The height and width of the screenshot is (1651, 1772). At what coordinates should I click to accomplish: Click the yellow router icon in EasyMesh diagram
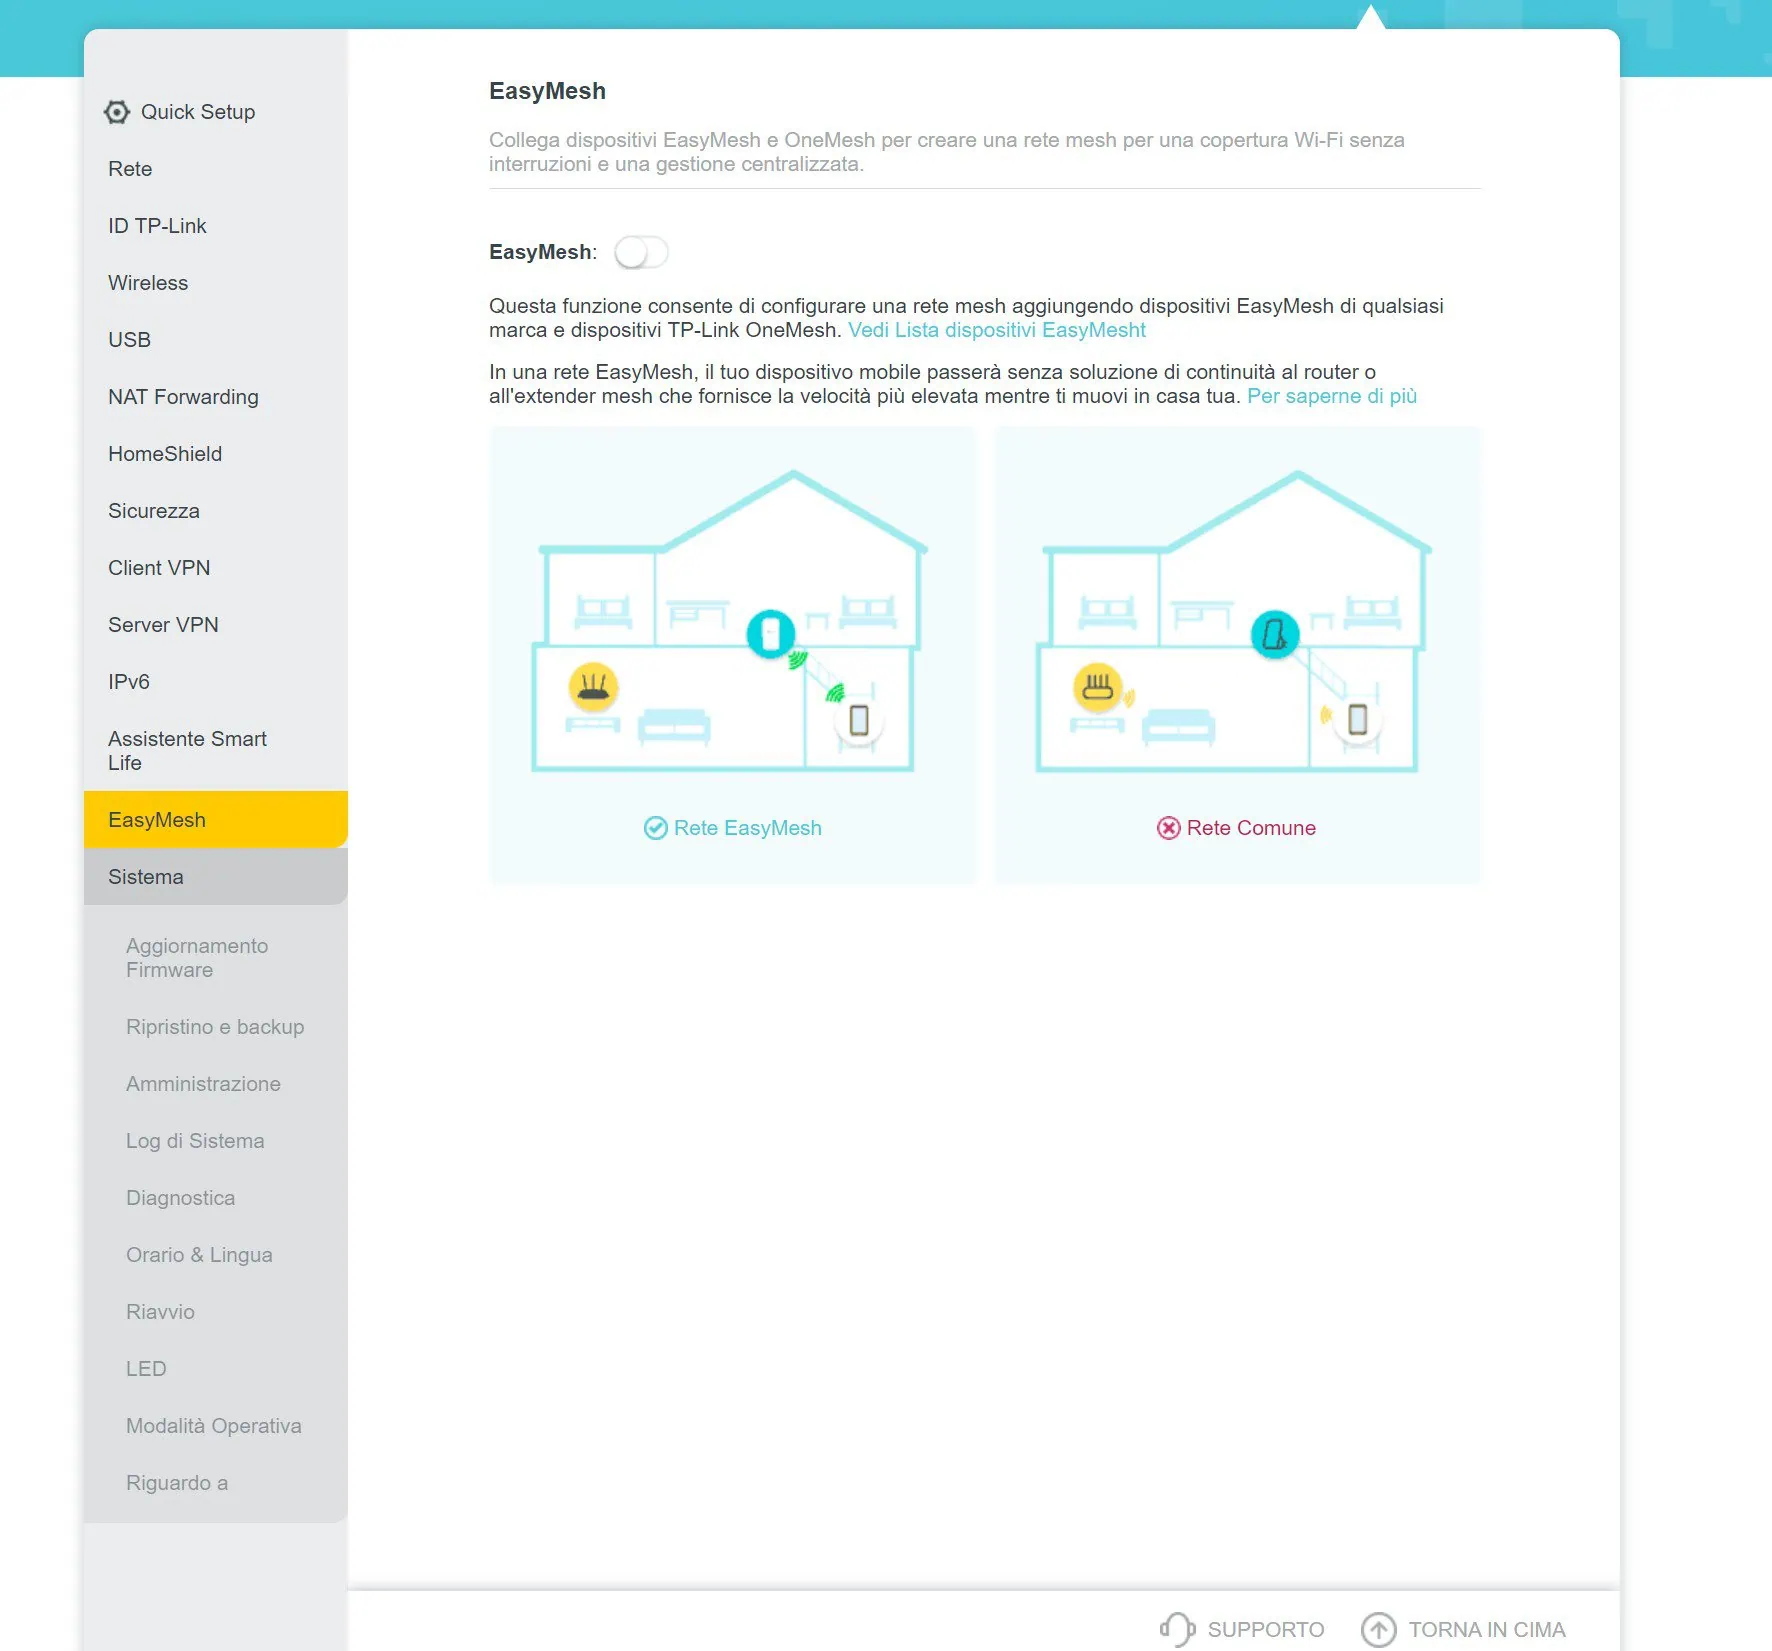594,687
